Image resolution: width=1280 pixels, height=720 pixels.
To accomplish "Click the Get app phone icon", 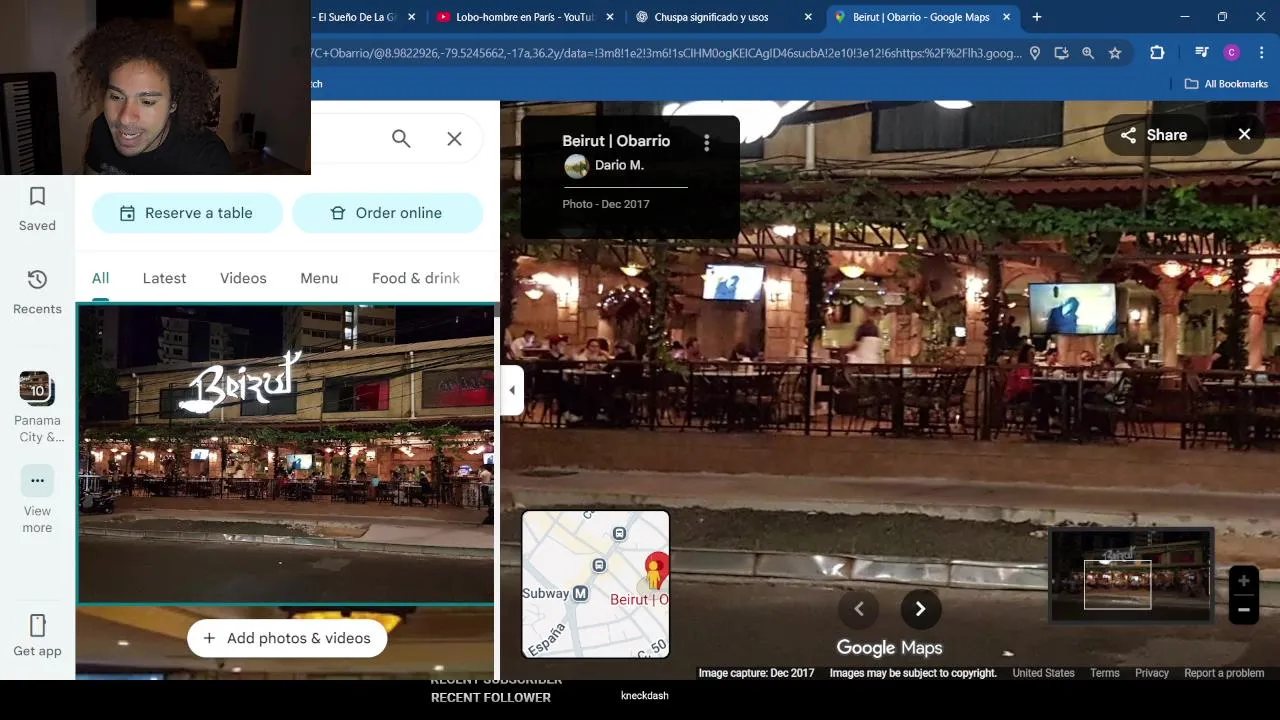I will [x=37, y=625].
